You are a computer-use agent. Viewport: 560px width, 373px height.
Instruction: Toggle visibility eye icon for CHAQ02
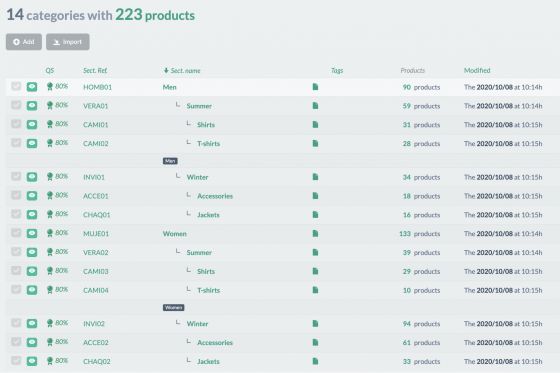click(x=32, y=361)
